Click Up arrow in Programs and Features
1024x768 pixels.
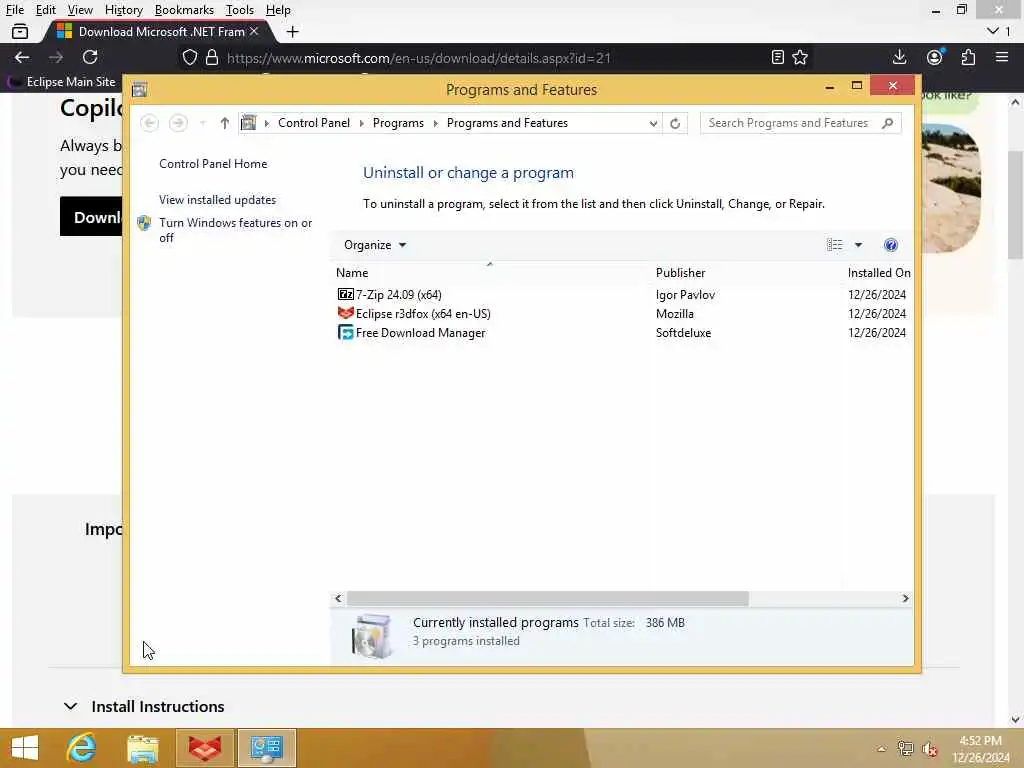pyautogui.click(x=225, y=123)
